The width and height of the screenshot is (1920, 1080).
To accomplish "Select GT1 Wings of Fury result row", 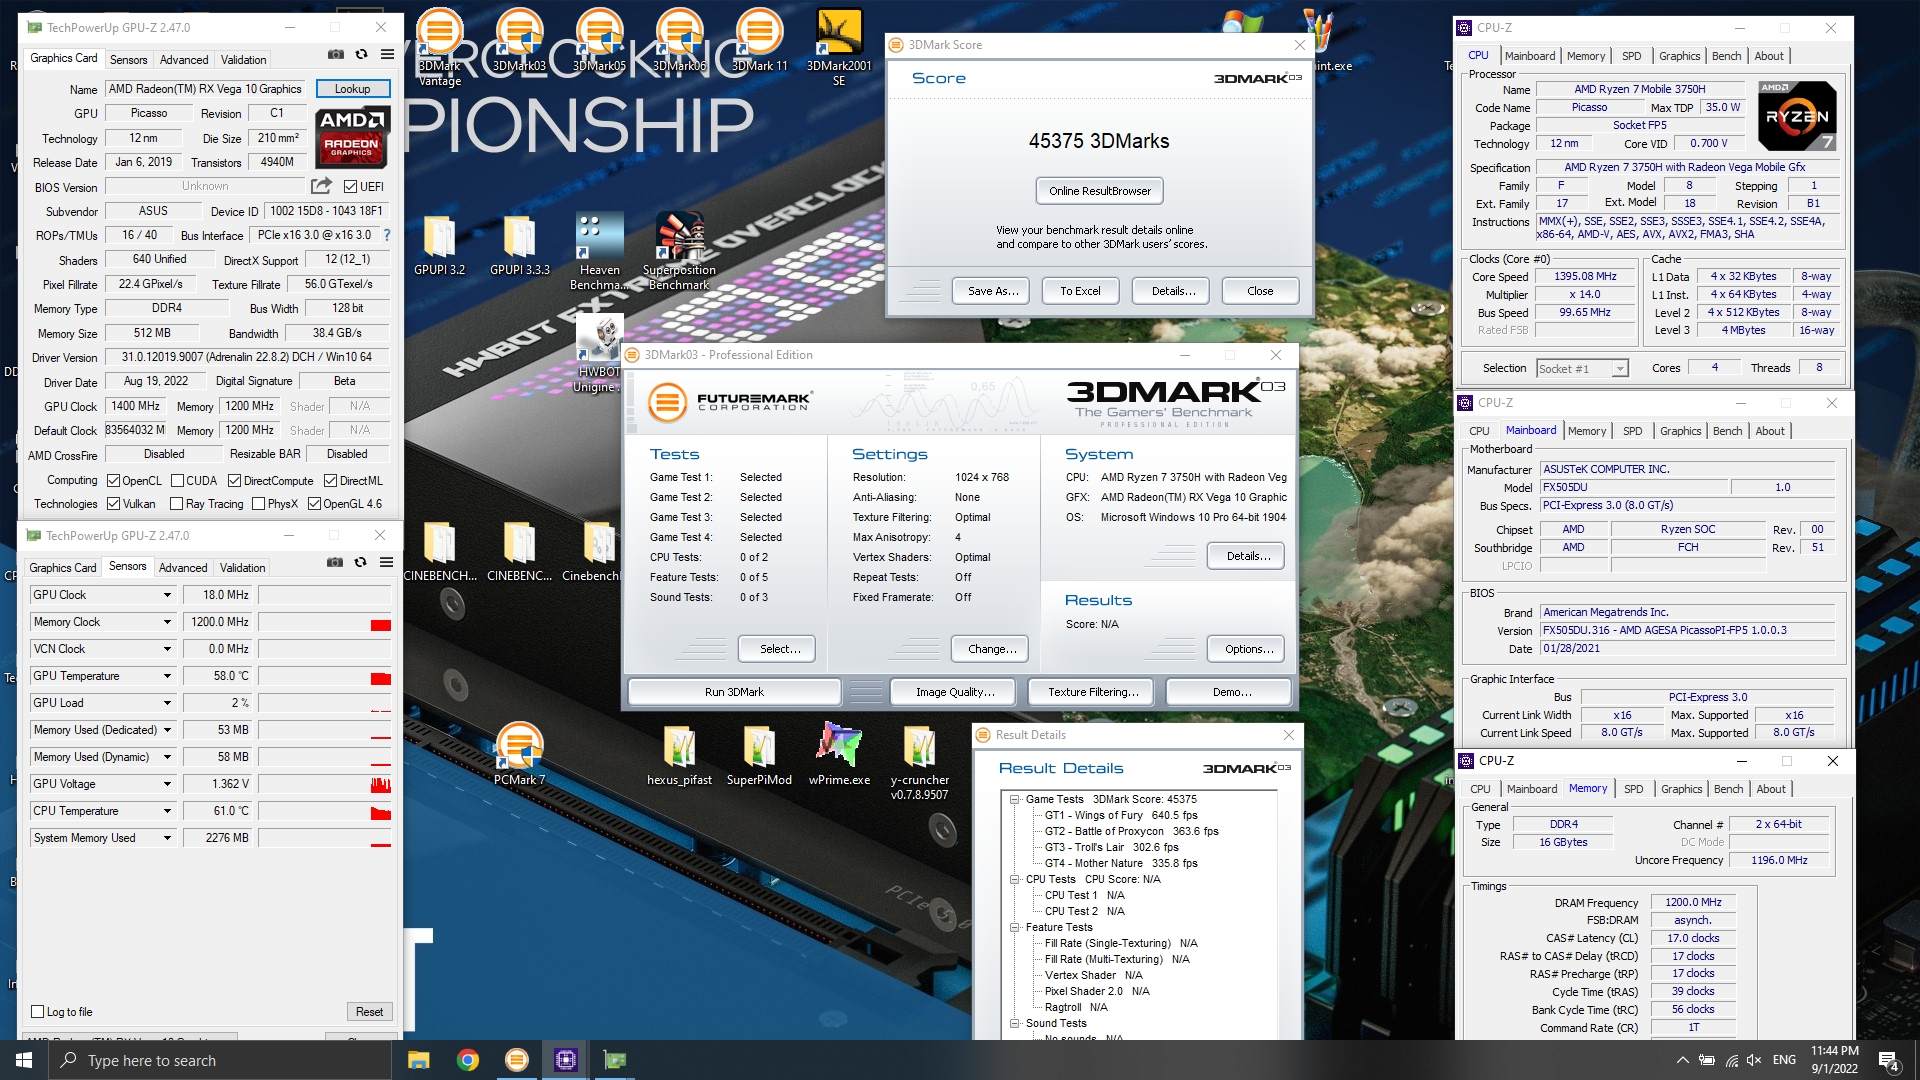I will (x=1120, y=815).
